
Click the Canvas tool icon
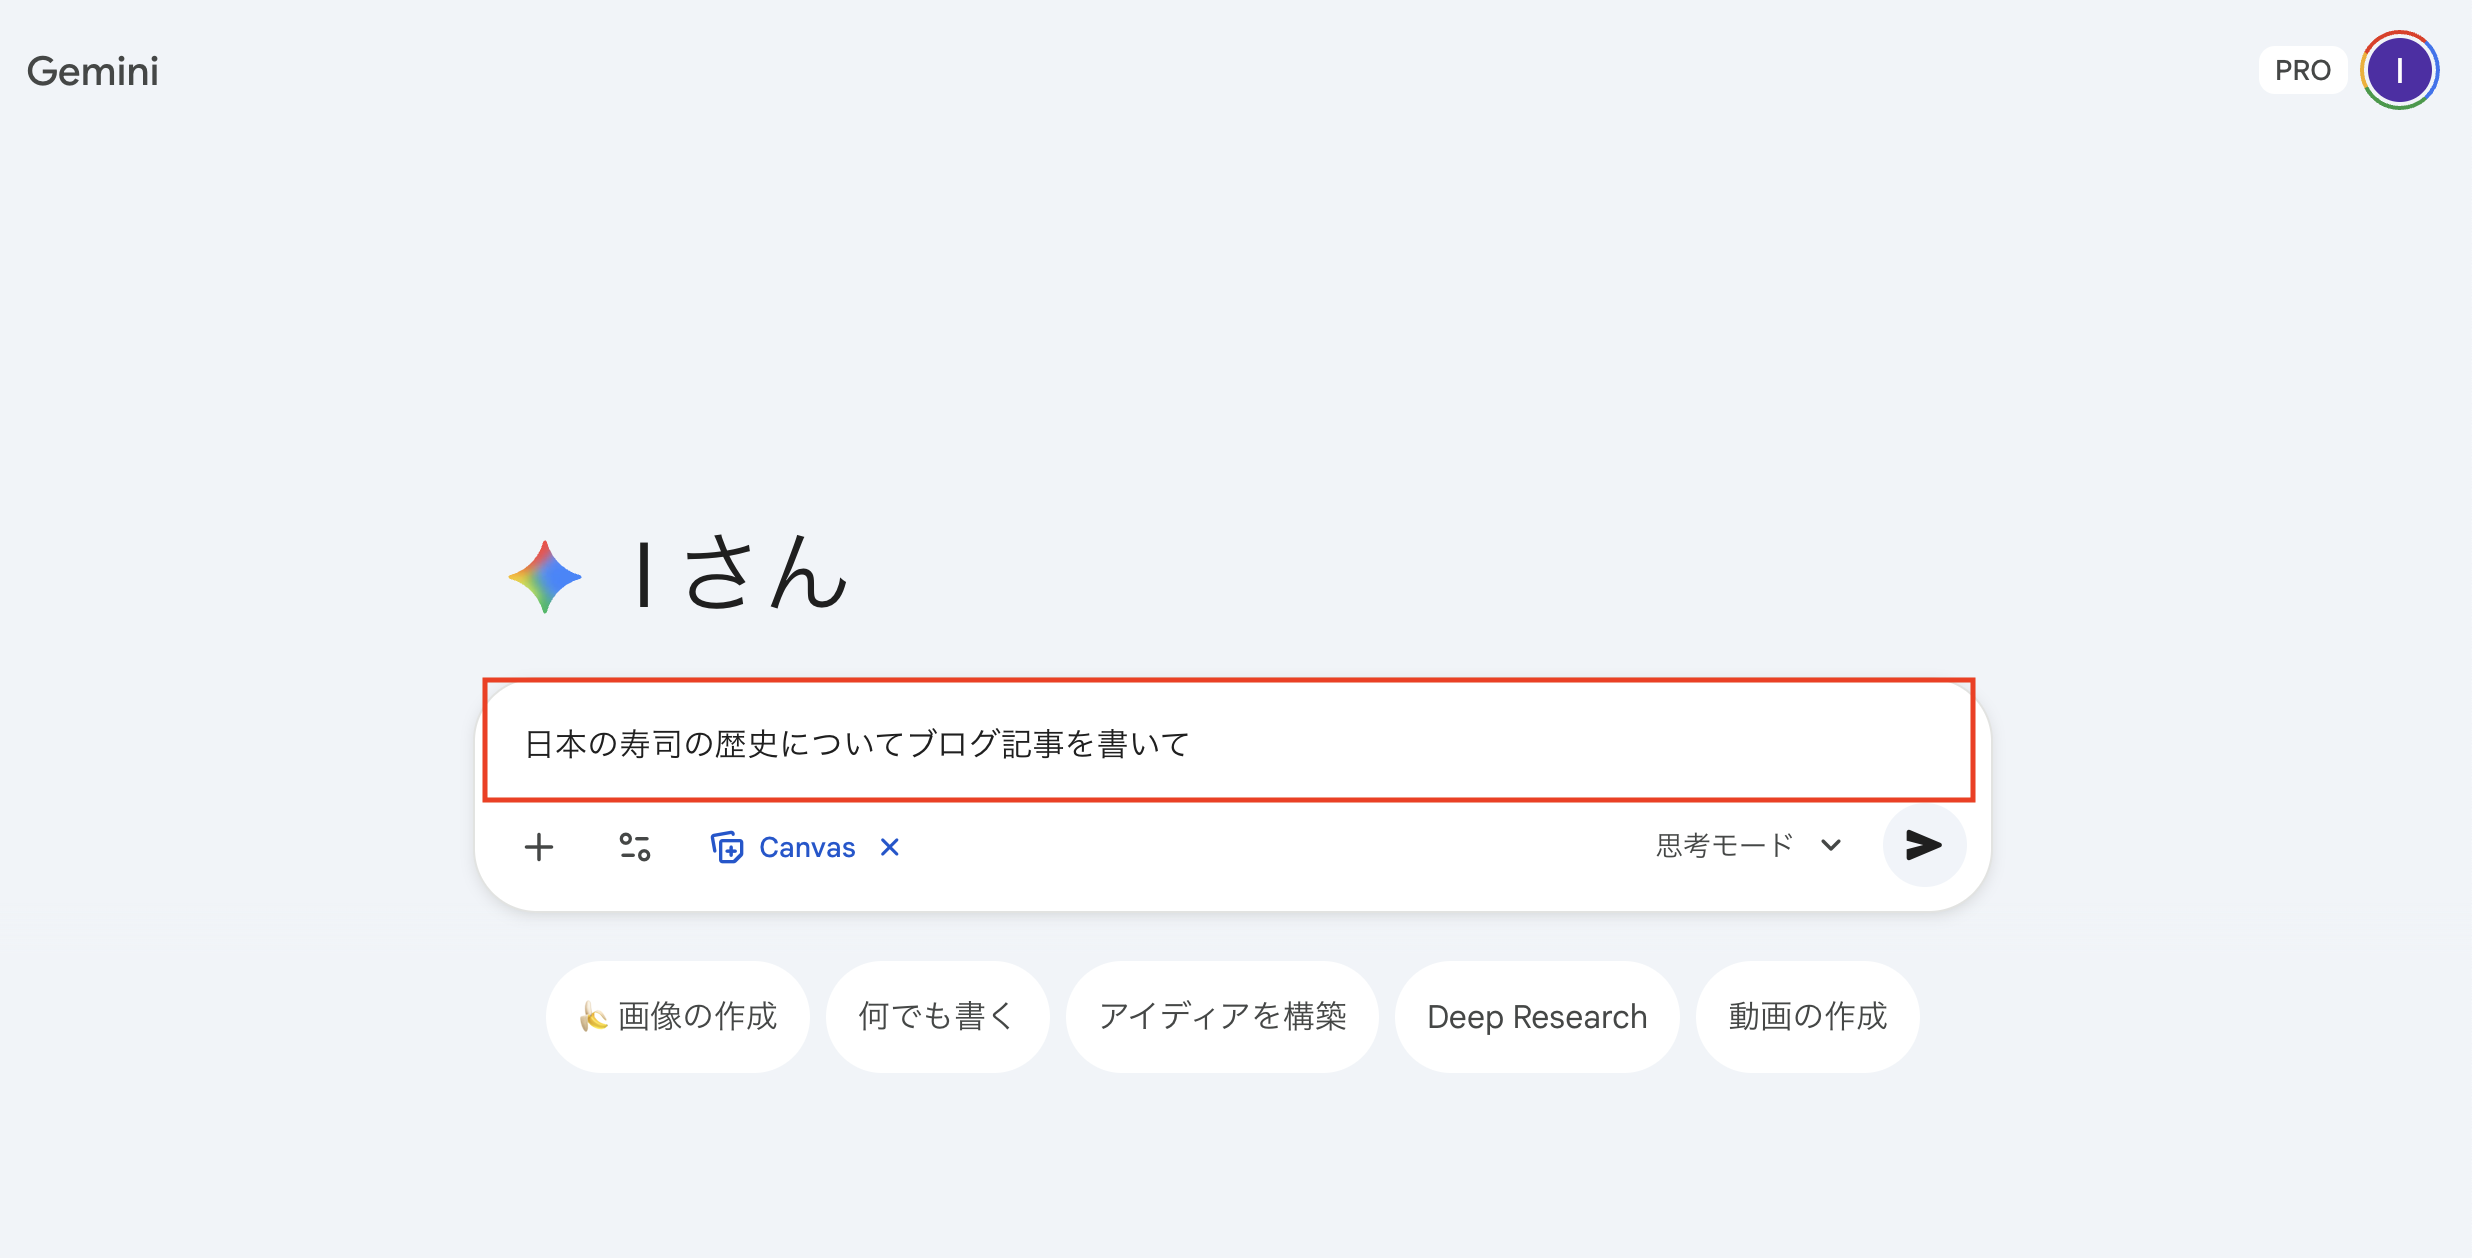pos(727,847)
